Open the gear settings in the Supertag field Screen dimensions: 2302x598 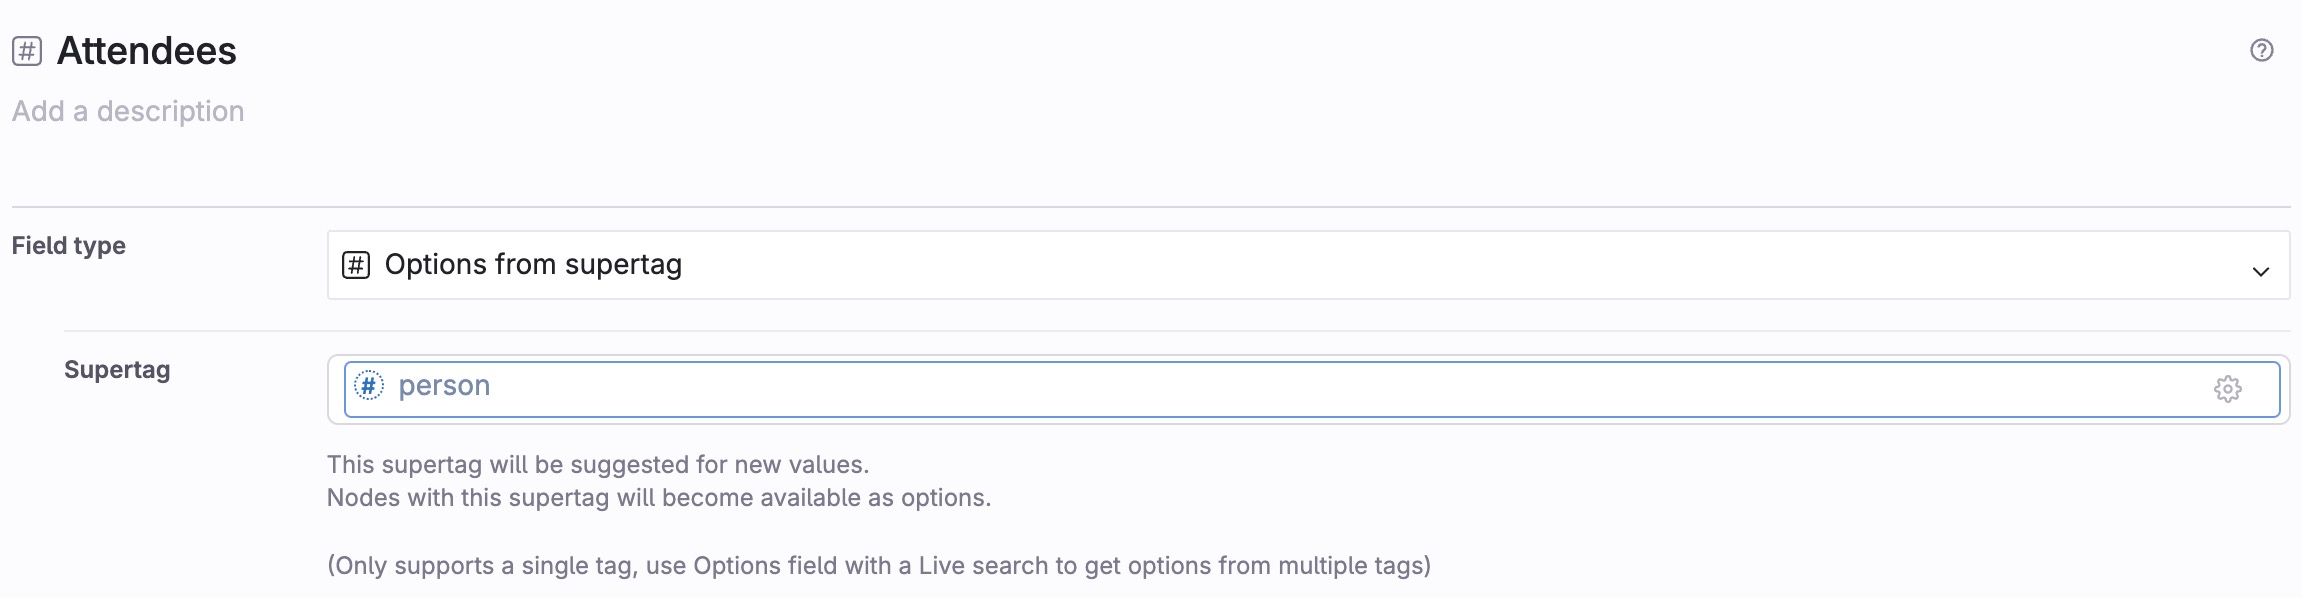[x=2227, y=389]
